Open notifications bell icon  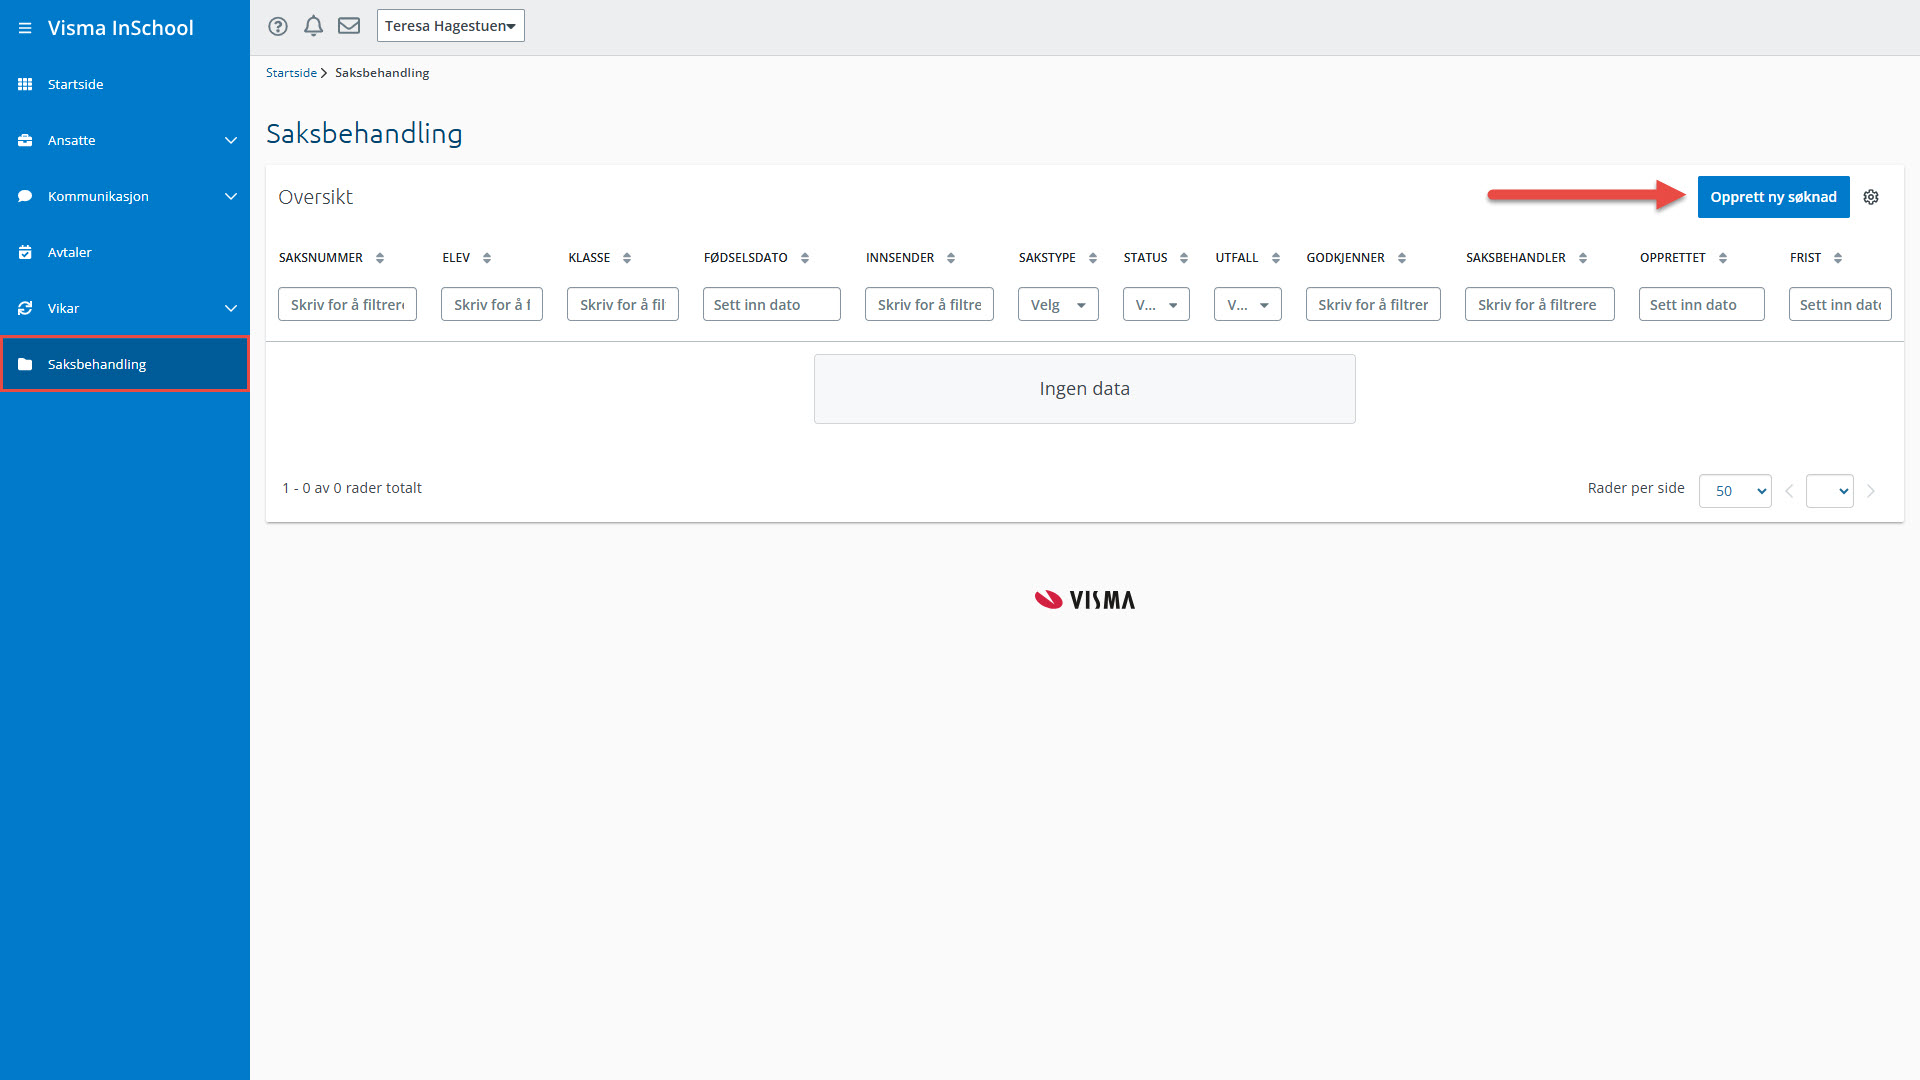[x=313, y=26]
